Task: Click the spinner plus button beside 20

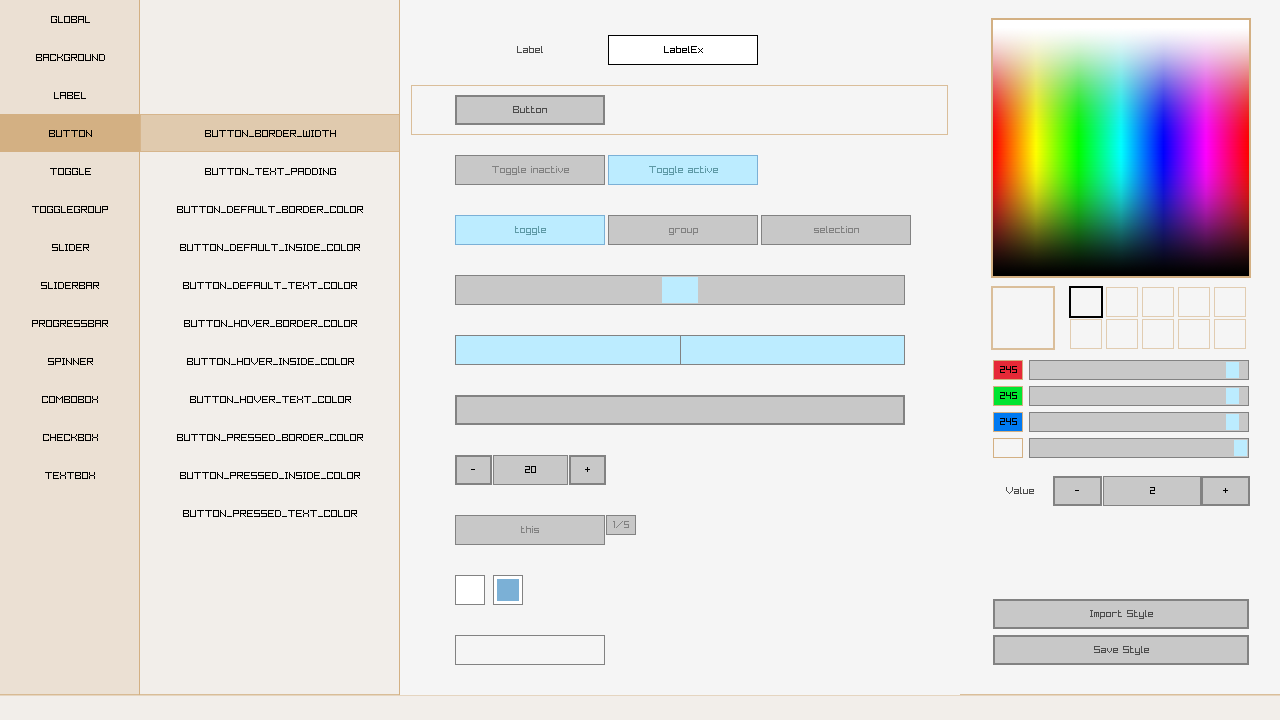Action: point(587,470)
